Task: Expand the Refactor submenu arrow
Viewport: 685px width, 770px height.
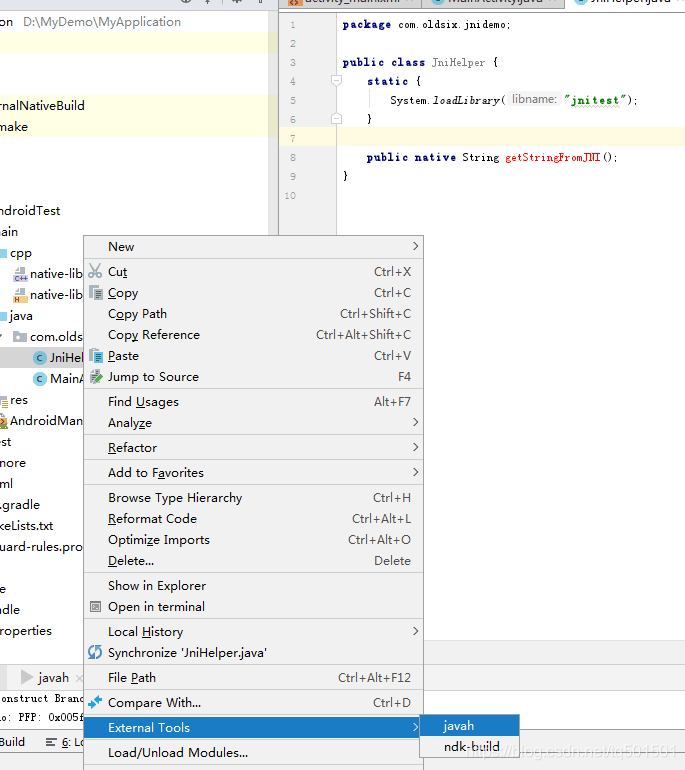Action: click(x=415, y=447)
